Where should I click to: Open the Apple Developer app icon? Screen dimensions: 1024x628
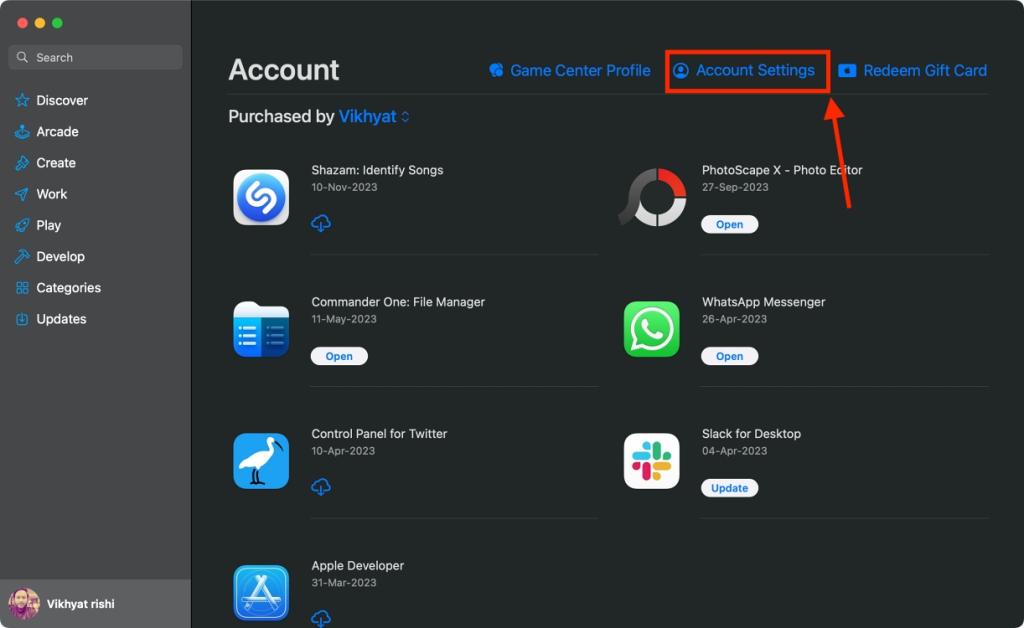point(261,593)
